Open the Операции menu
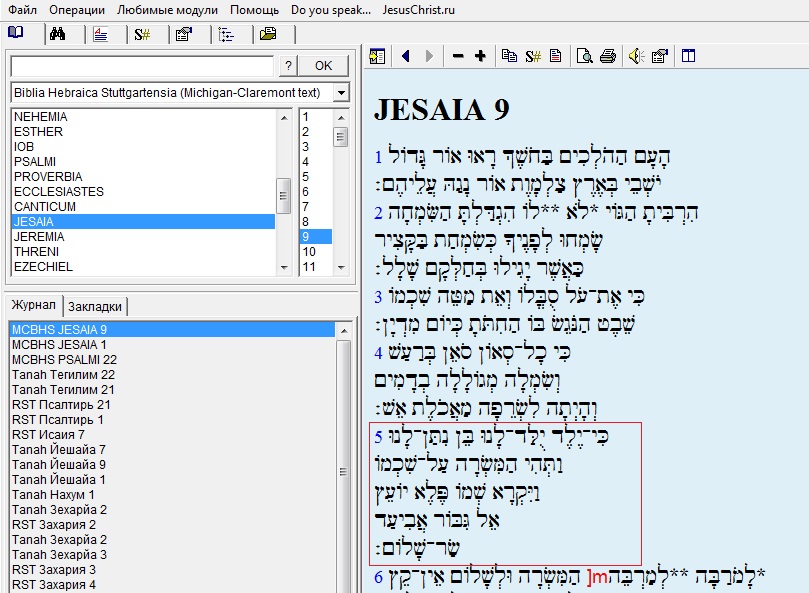 pos(77,9)
